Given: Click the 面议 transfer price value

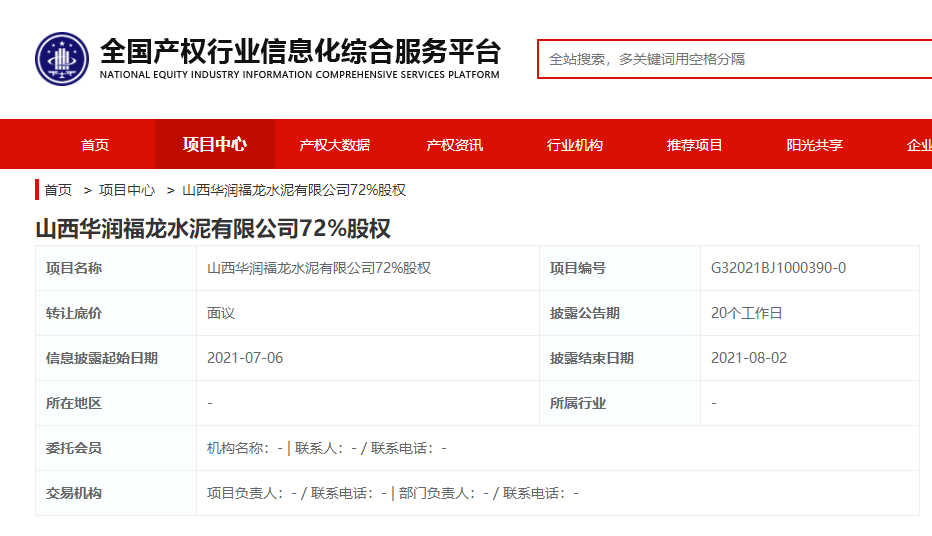Looking at the screenshot, I should pyautogui.click(x=221, y=313).
